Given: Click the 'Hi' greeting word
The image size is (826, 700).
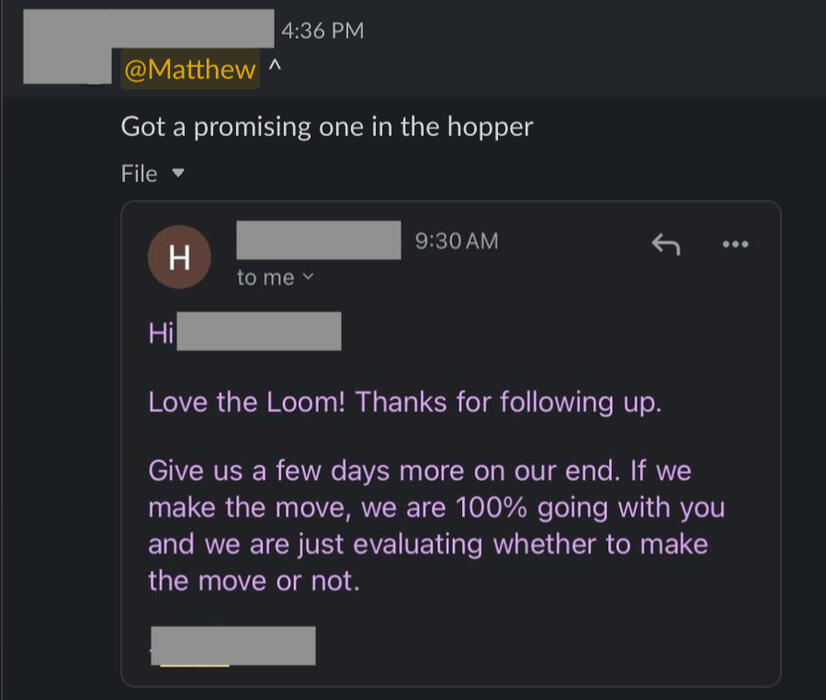Looking at the screenshot, I should [161, 333].
